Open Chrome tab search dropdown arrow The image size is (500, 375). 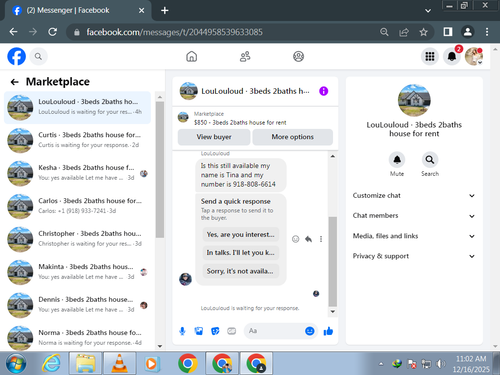(x=428, y=11)
